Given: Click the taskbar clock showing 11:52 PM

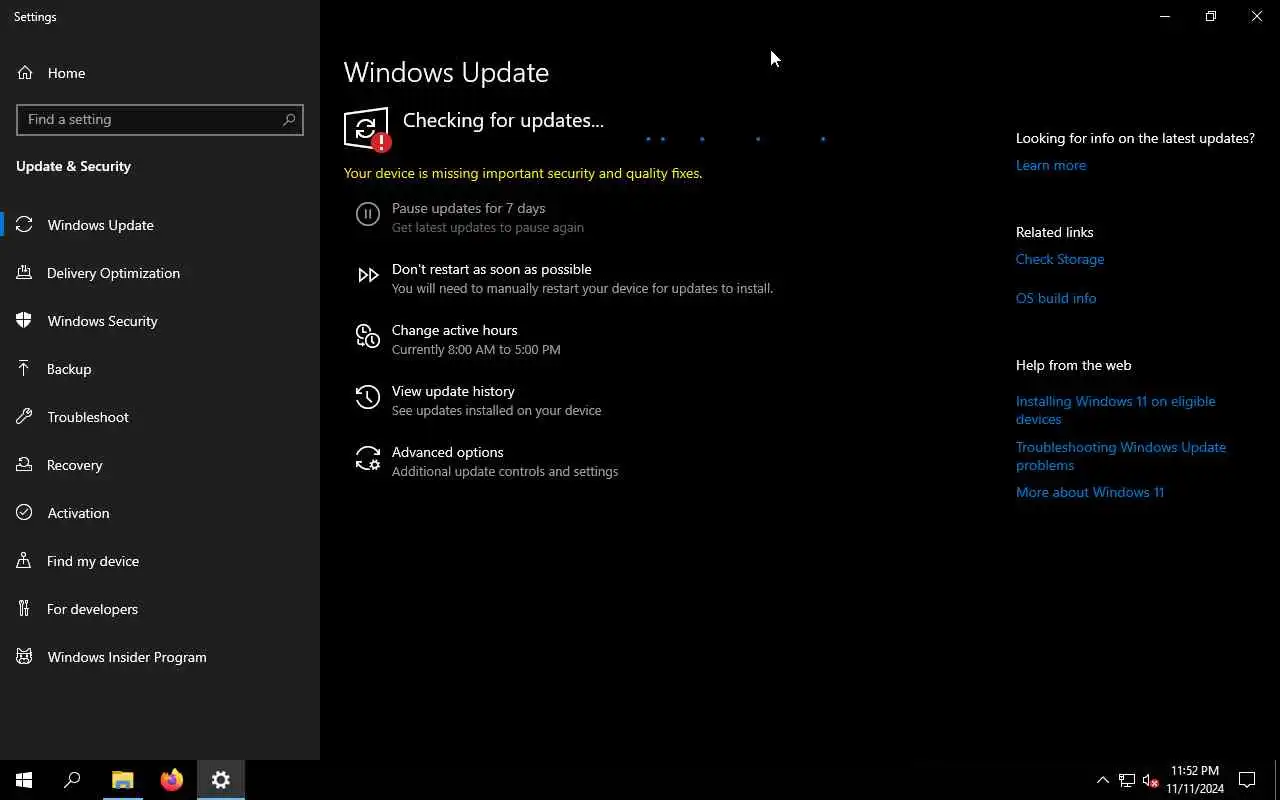Looking at the screenshot, I should click(1195, 780).
